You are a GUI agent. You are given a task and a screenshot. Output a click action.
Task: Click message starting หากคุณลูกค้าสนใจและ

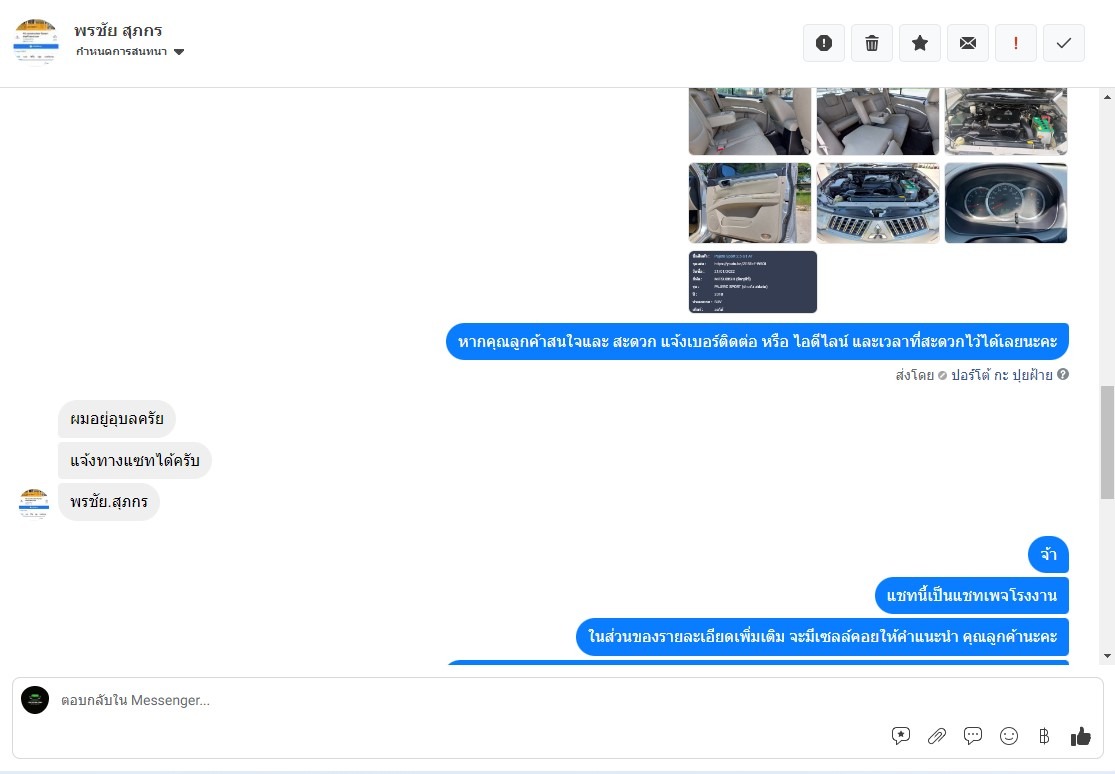pos(757,341)
